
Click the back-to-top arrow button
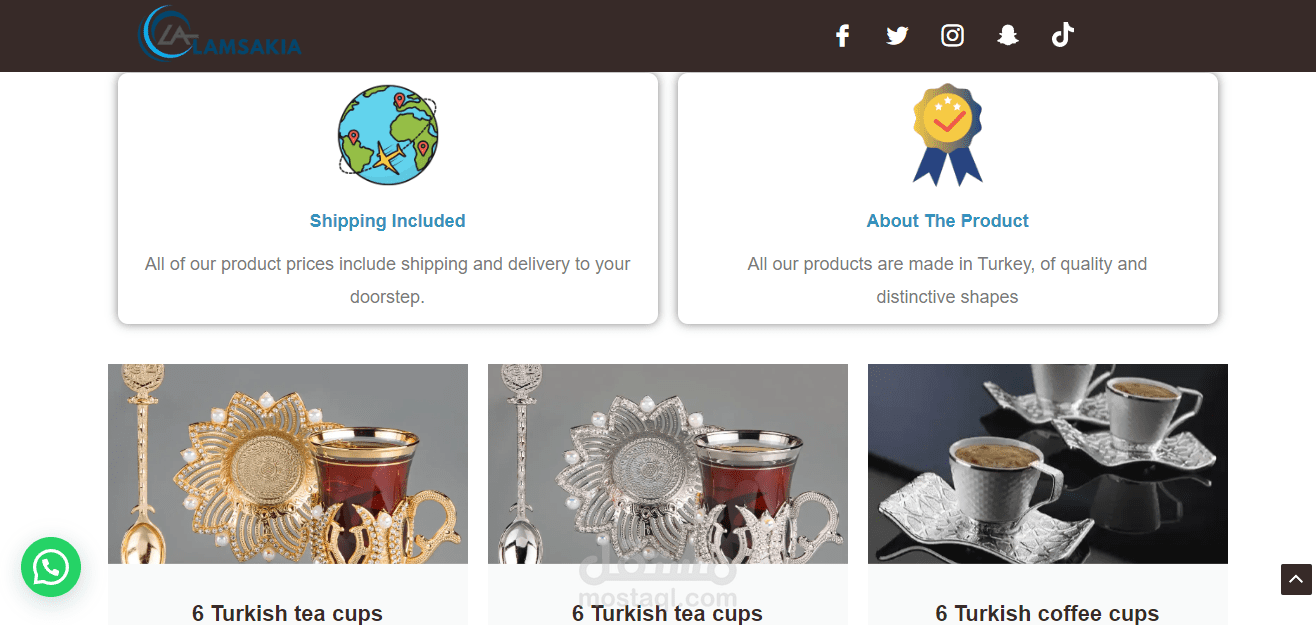click(x=1296, y=579)
